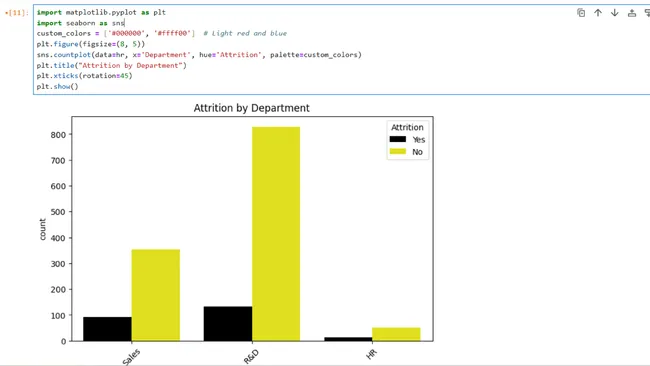Click the import seaborn as sns line

(80, 23)
